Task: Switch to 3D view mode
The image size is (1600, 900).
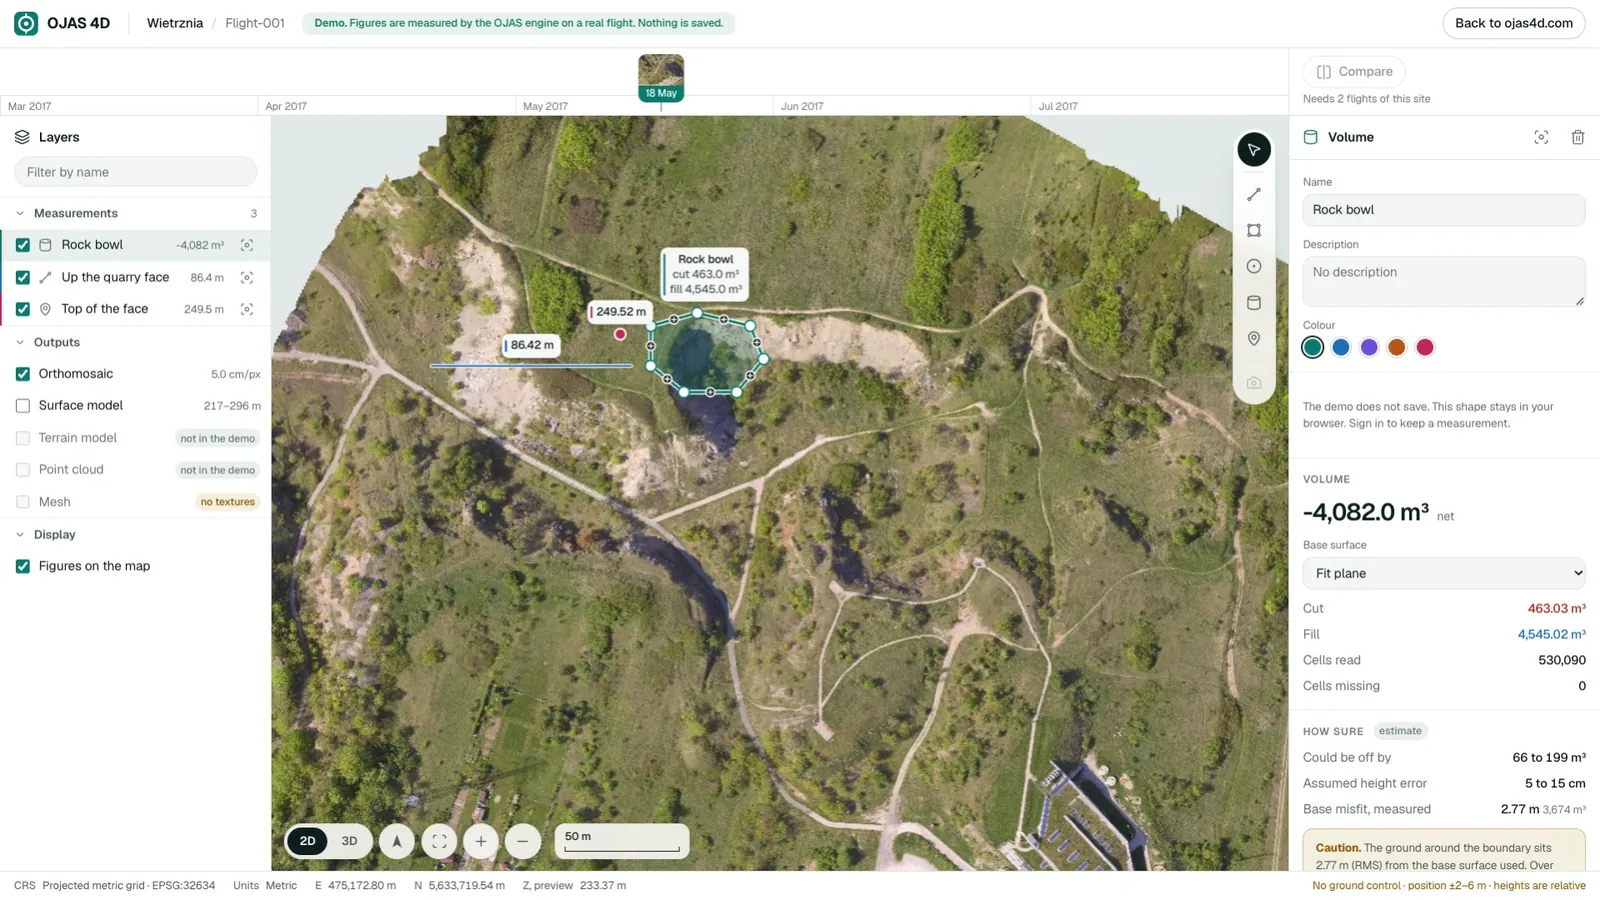Action: pos(349,842)
